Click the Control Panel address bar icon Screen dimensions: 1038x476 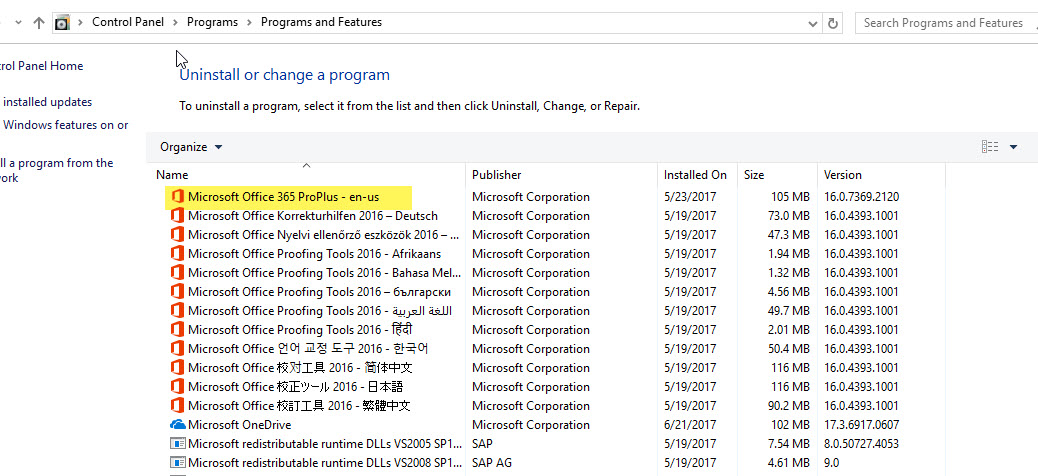pyautogui.click(x=62, y=23)
